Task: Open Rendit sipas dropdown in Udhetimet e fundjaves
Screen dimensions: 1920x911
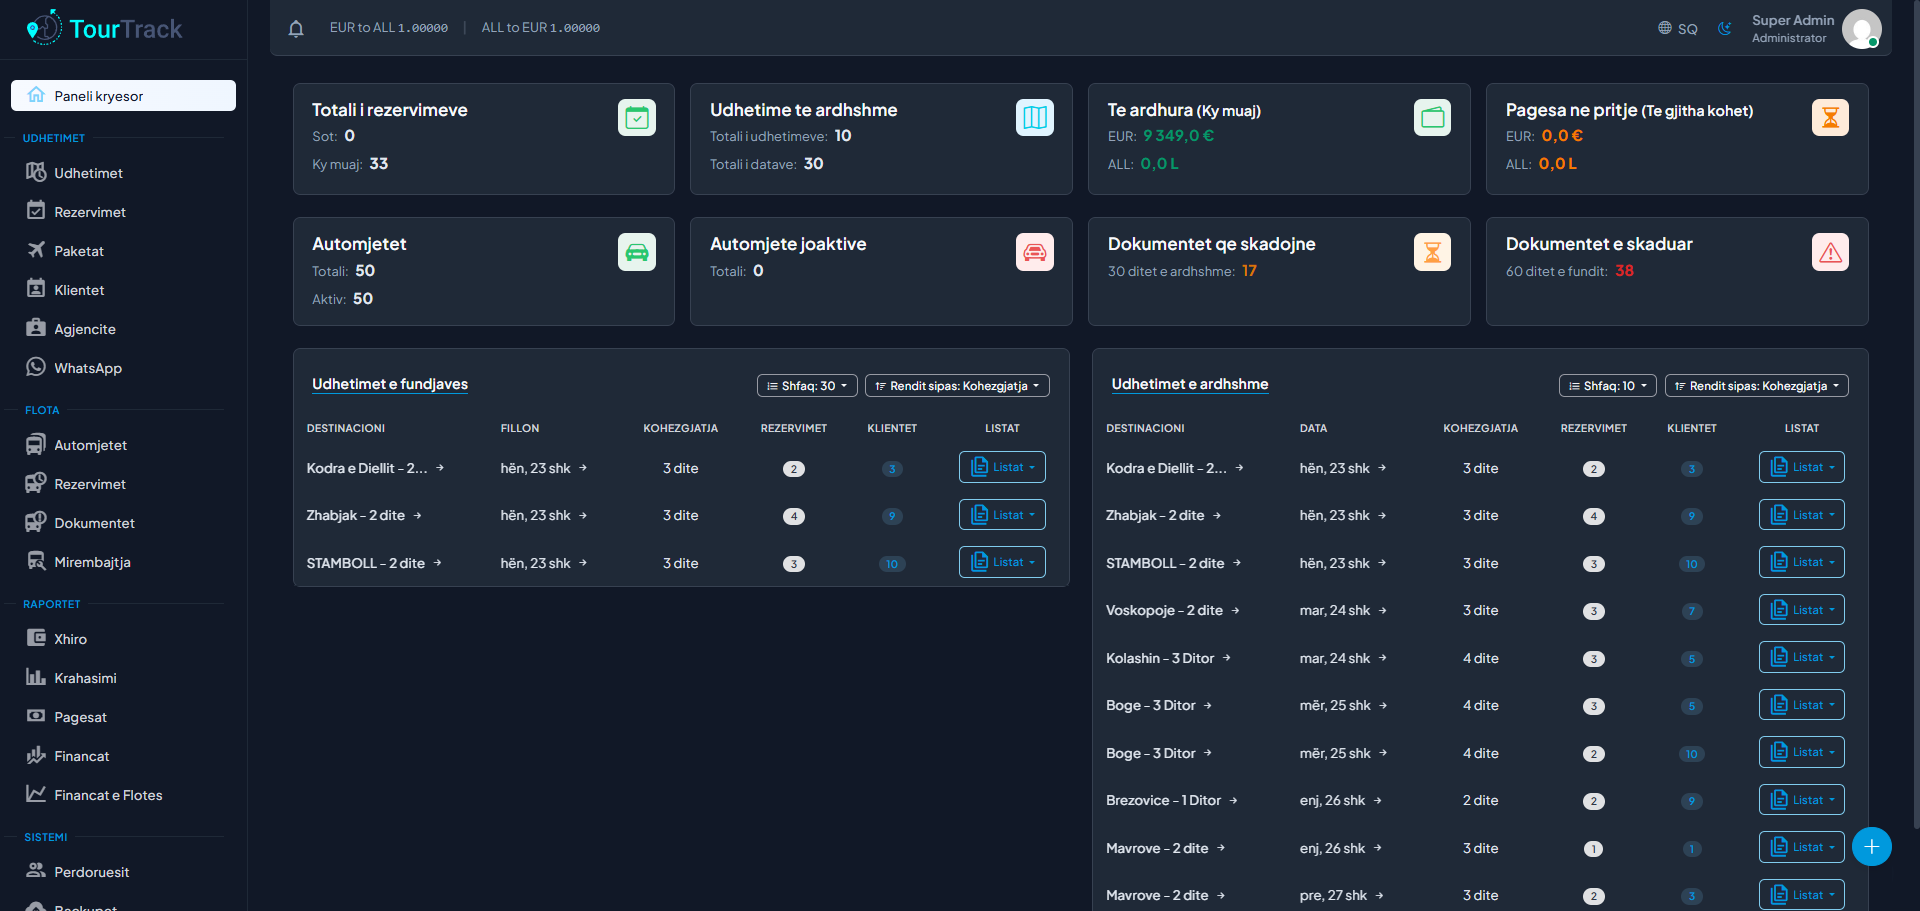Action: pyautogui.click(x=956, y=386)
